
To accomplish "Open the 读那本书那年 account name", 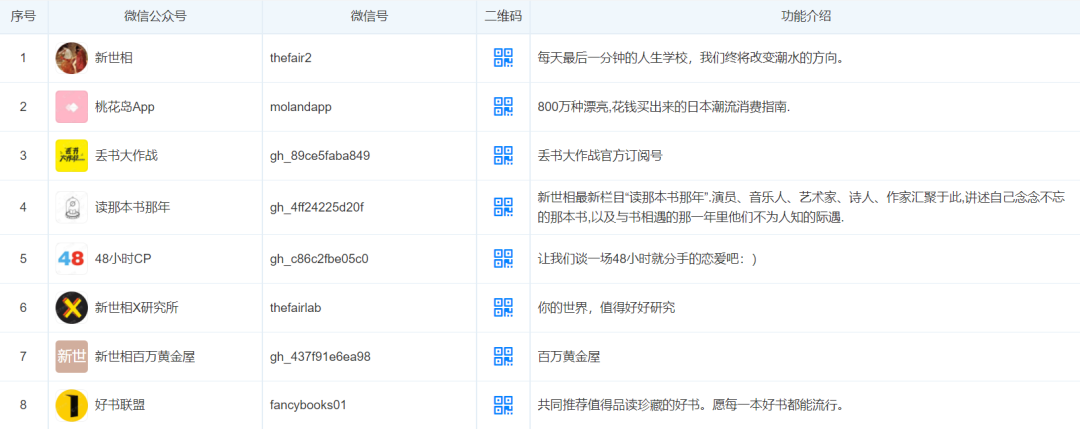I will (132, 208).
